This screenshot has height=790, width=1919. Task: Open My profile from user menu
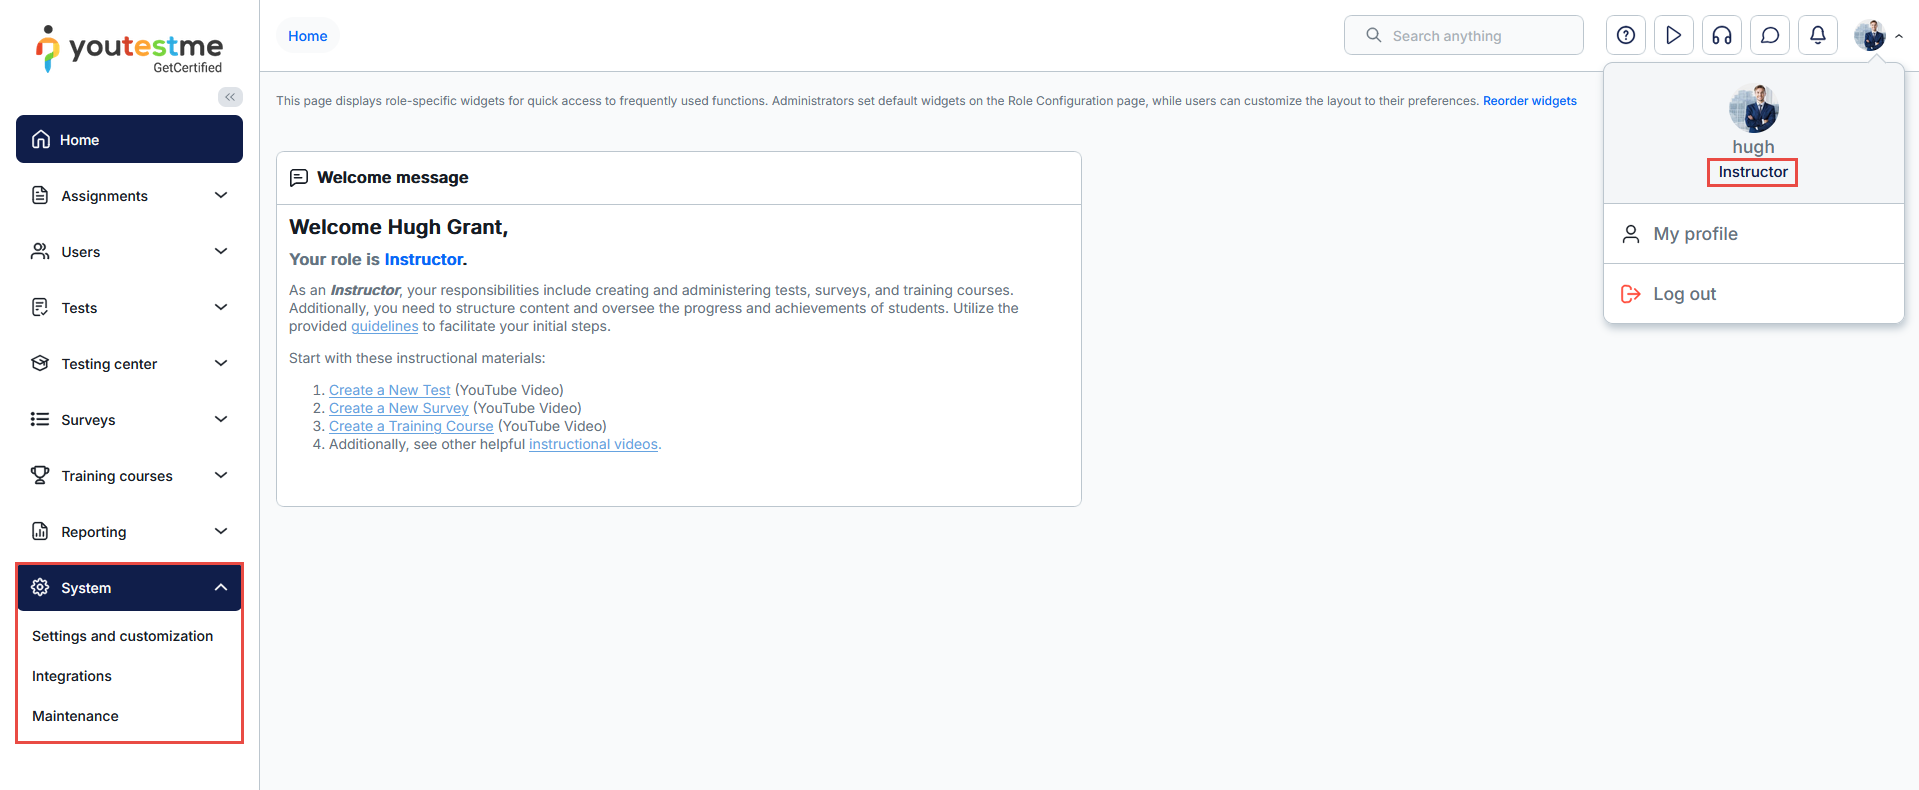pos(1695,234)
